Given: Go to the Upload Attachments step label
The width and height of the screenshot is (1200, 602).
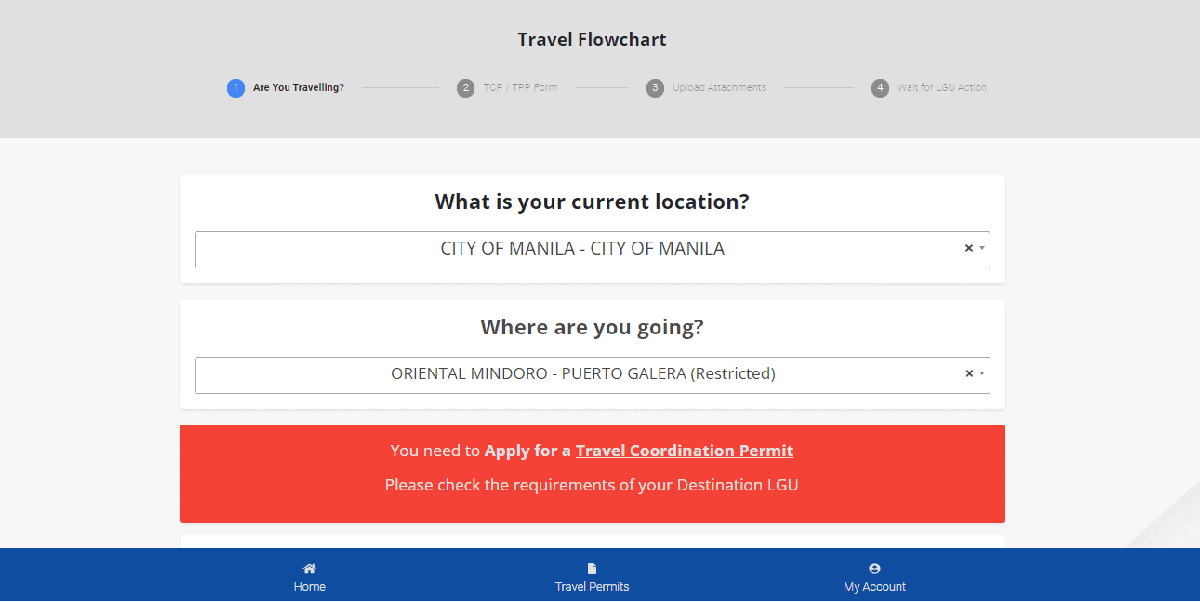Looking at the screenshot, I should (719, 88).
